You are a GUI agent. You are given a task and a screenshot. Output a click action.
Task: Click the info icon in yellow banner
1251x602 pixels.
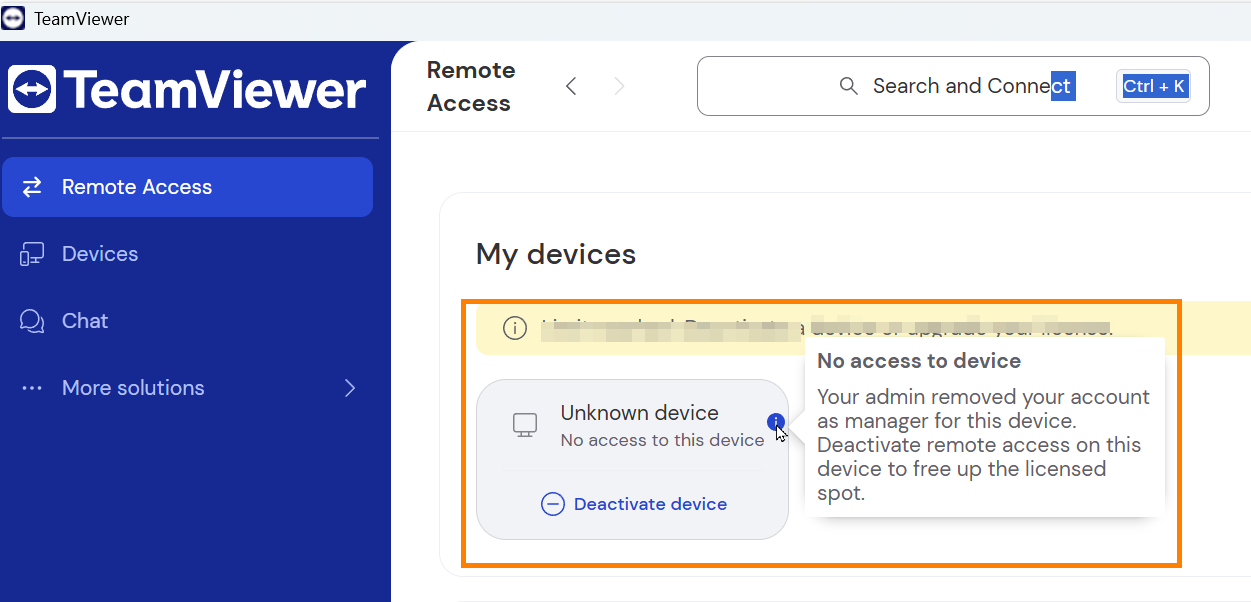pos(515,328)
